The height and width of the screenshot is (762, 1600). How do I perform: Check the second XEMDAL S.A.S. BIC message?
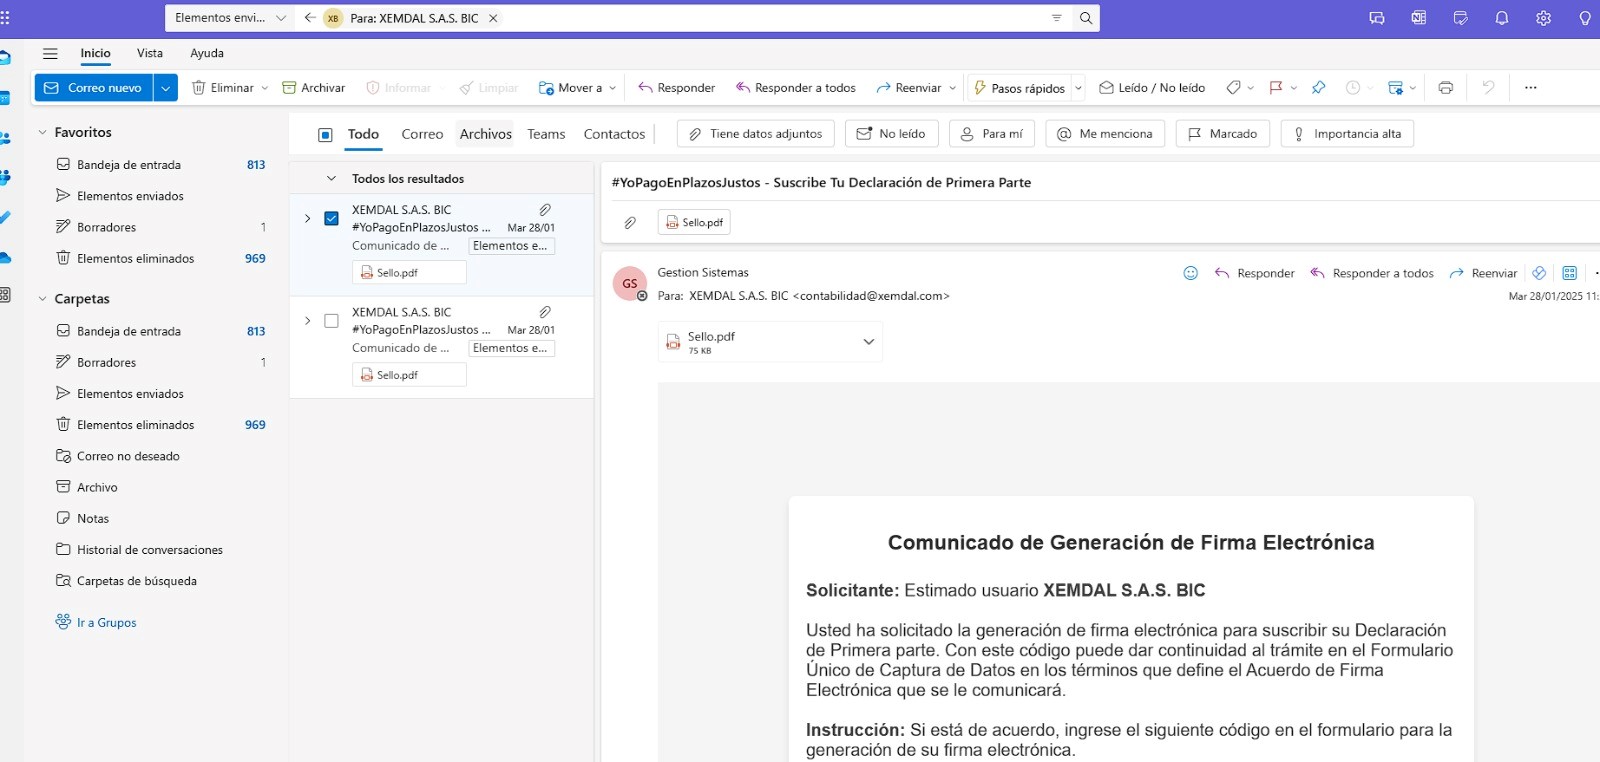(x=331, y=321)
